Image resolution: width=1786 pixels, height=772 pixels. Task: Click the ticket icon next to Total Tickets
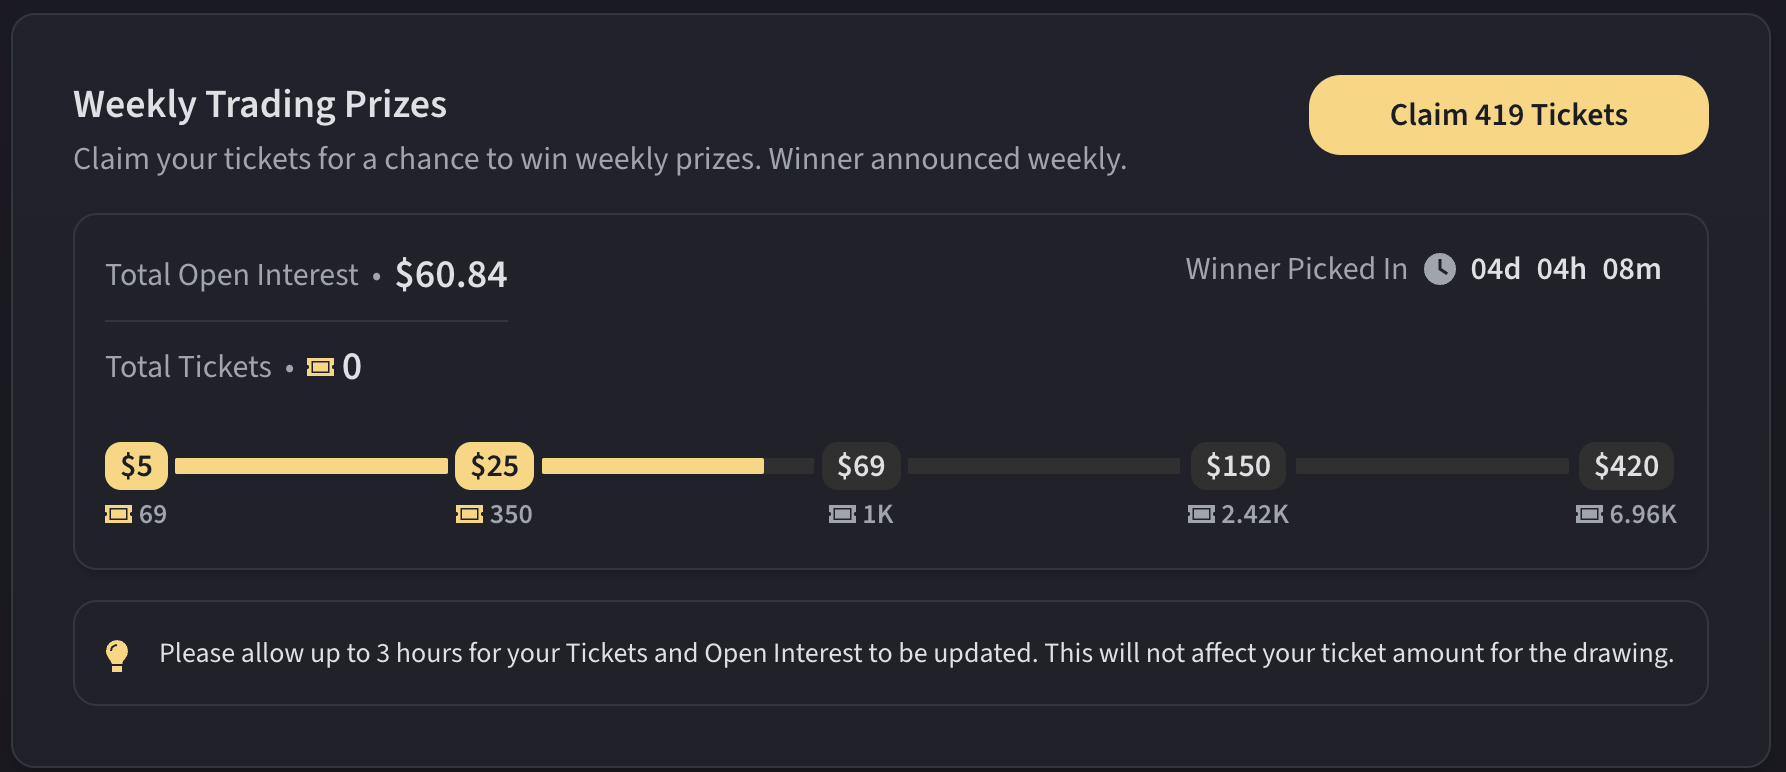coord(321,367)
